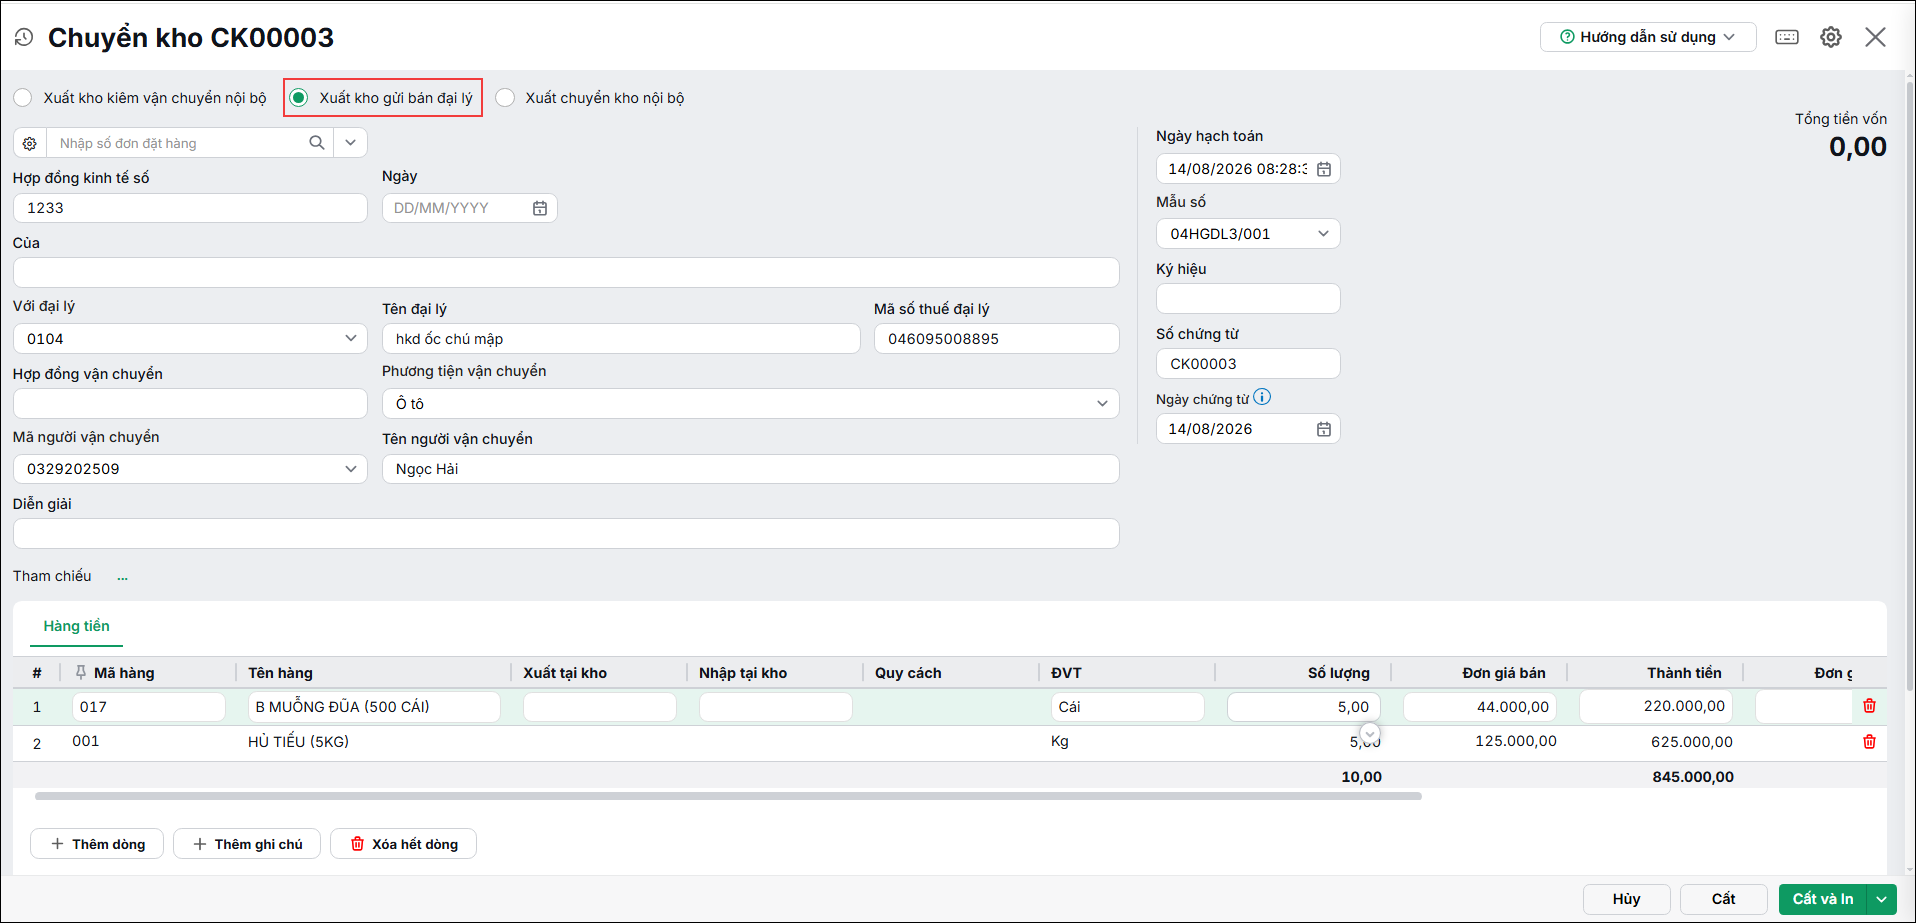Click the 125.000,00 price cell
This screenshot has height=923, width=1916.
pos(1516,741)
